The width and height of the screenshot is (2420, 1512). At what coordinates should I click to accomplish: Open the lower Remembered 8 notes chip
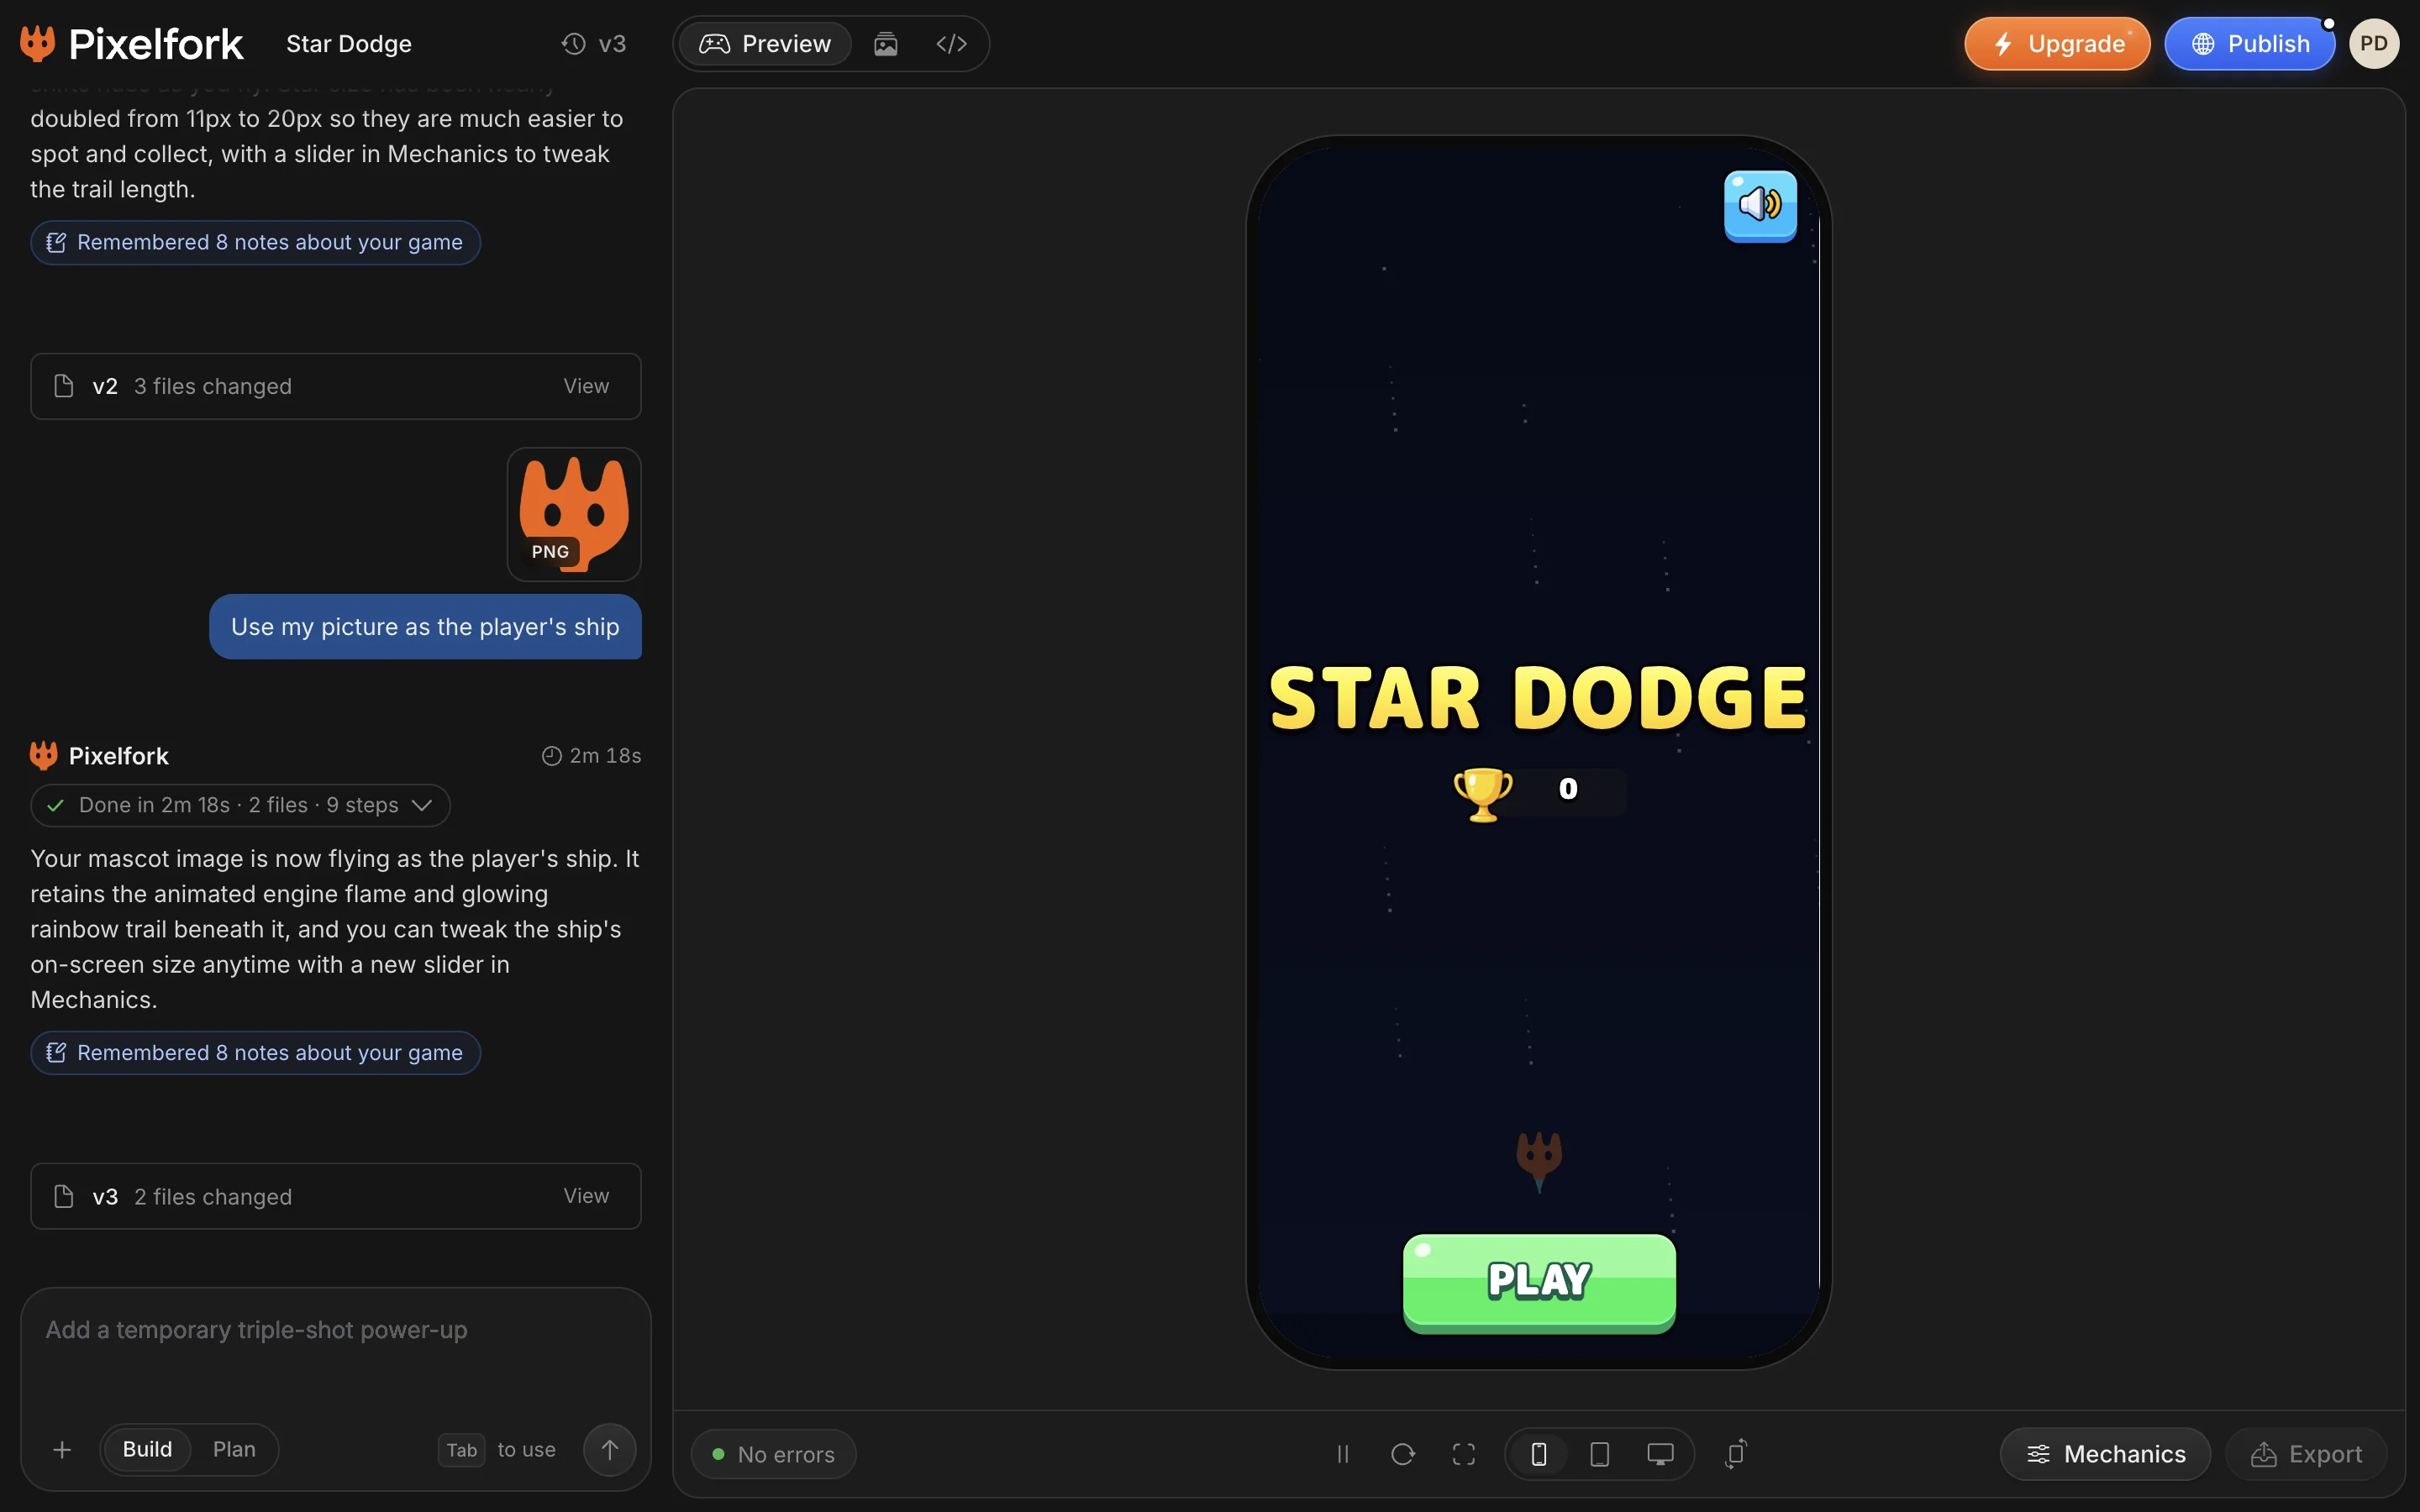click(255, 1053)
